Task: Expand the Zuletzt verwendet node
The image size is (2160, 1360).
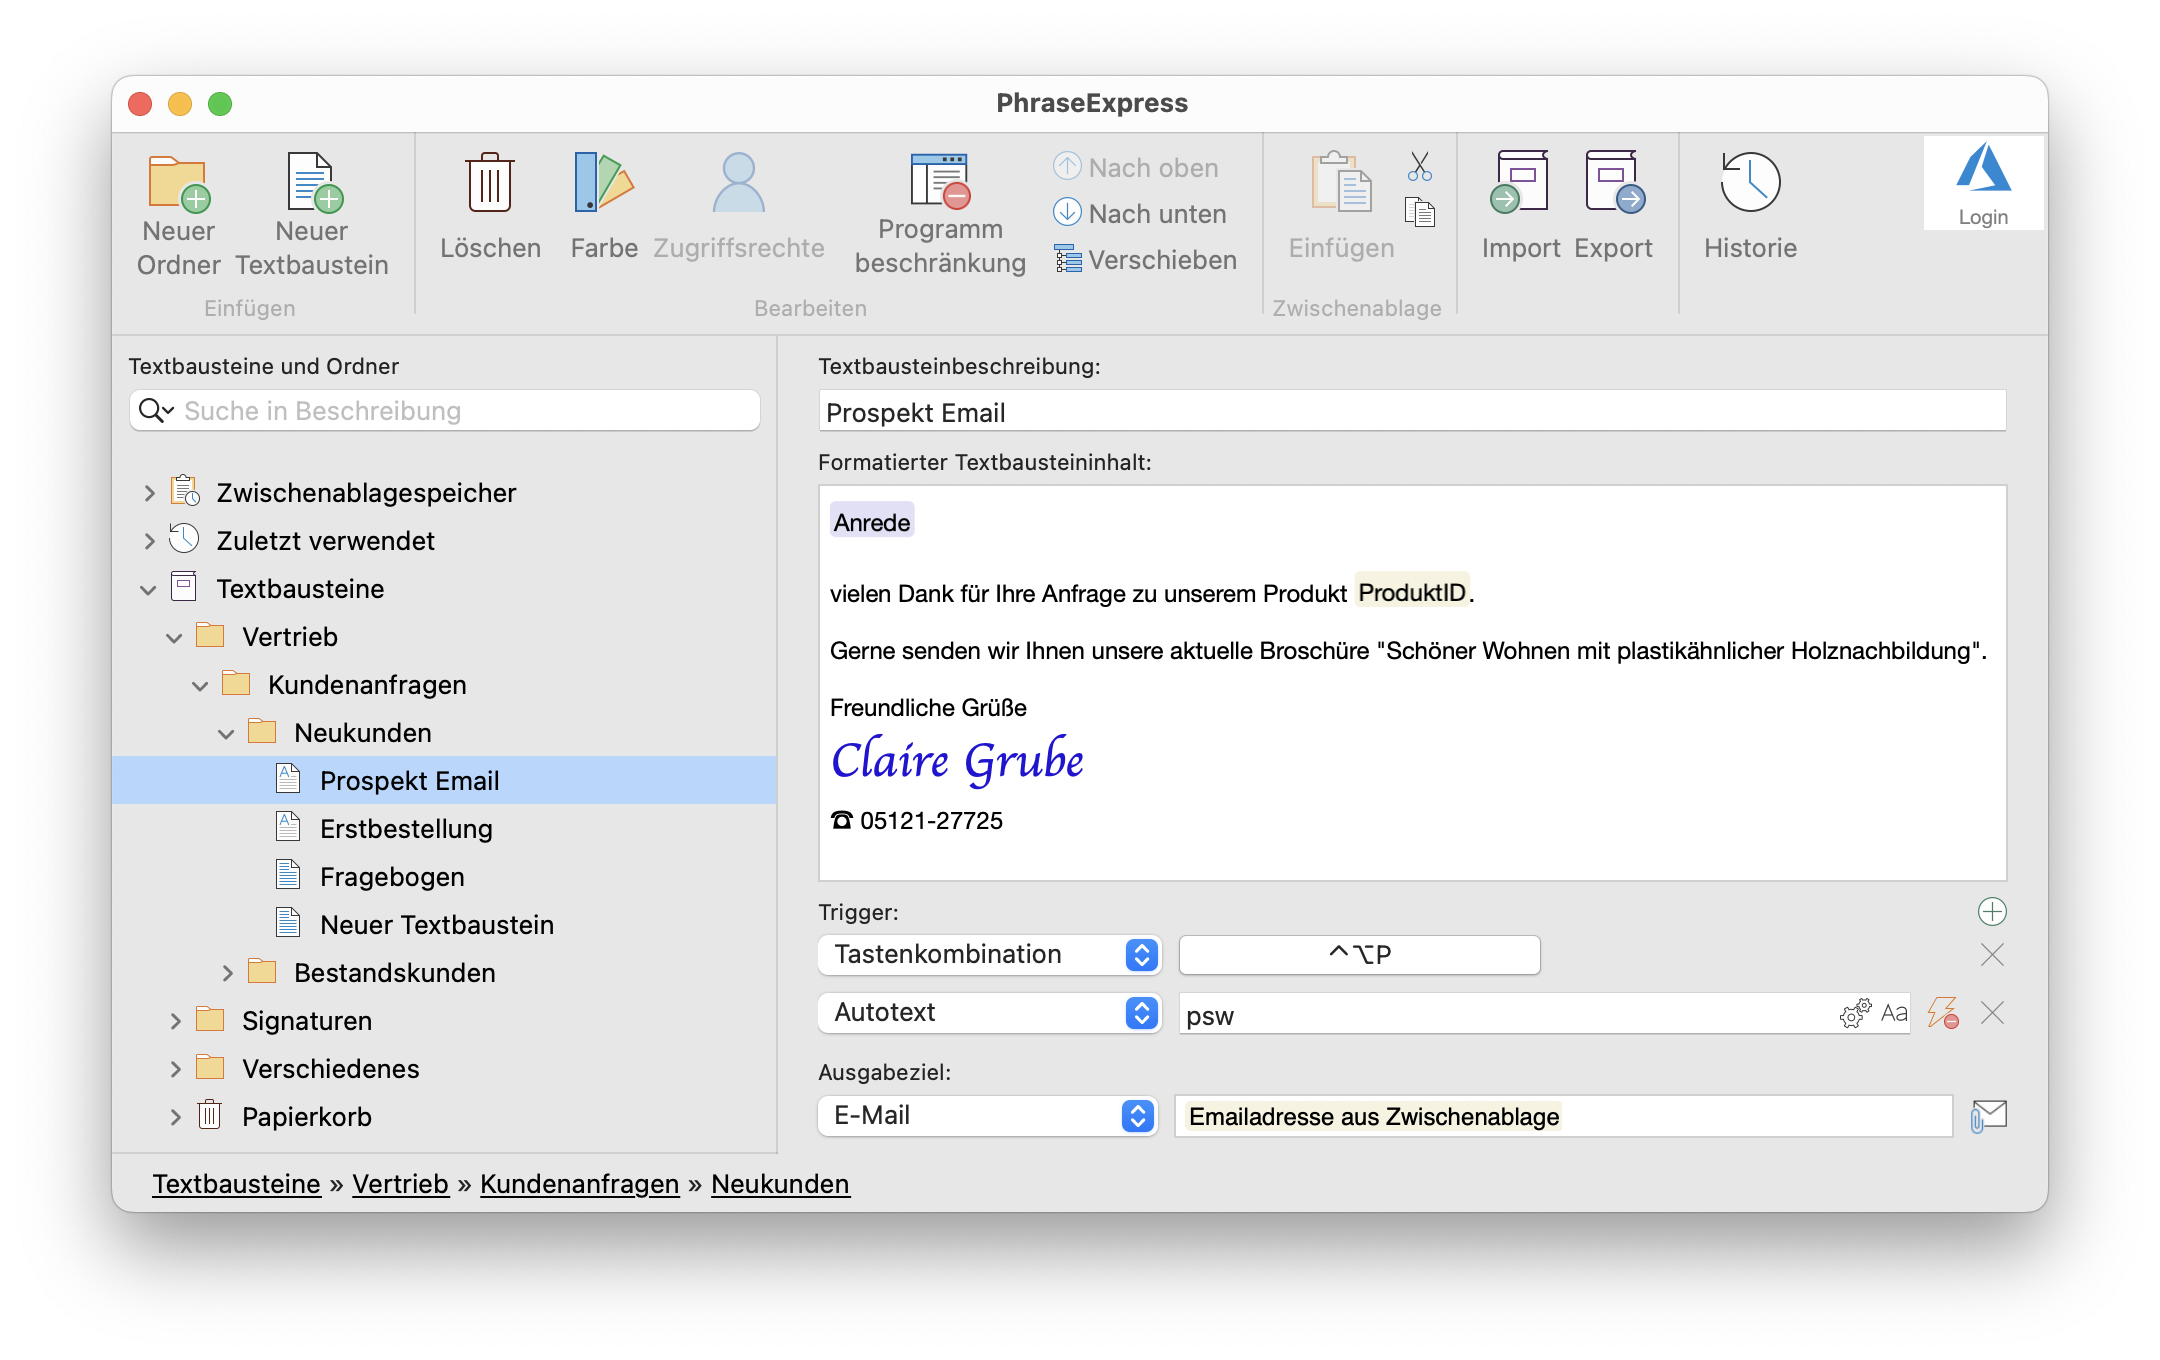Action: tap(149, 540)
